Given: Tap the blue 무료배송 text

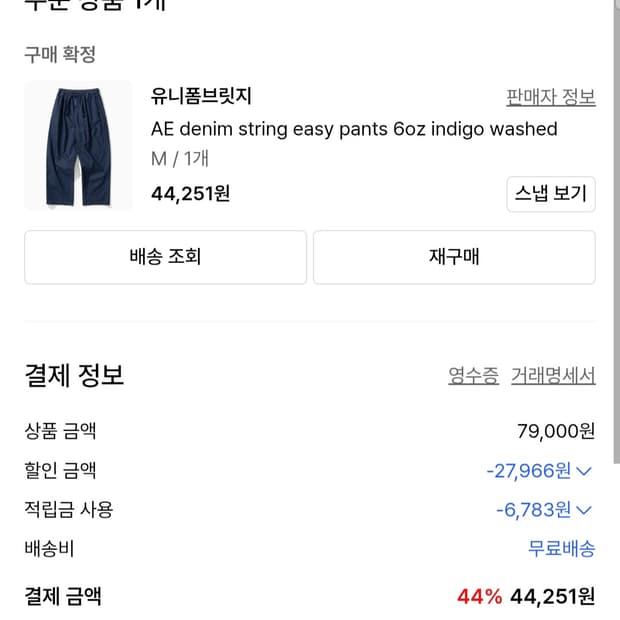Looking at the screenshot, I should (x=561, y=548).
